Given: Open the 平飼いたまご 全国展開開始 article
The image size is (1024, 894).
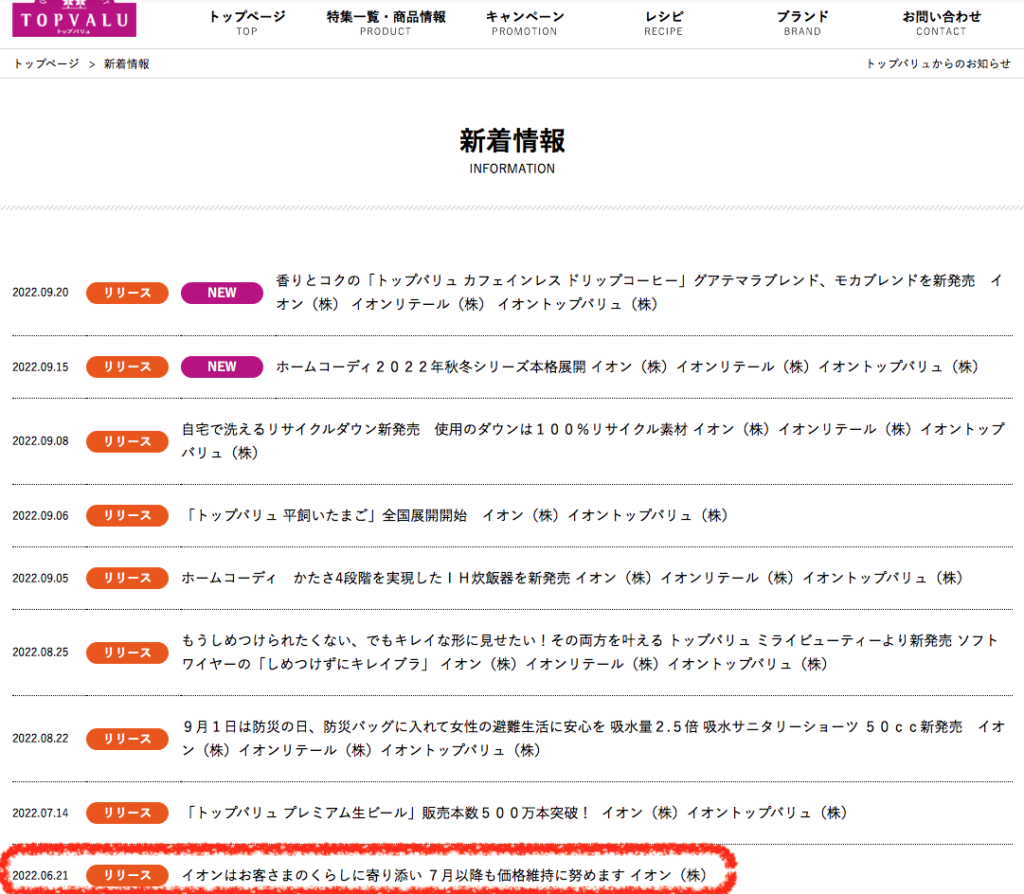Looking at the screenshot, I should pyautogui.click(x=455, y=515).
